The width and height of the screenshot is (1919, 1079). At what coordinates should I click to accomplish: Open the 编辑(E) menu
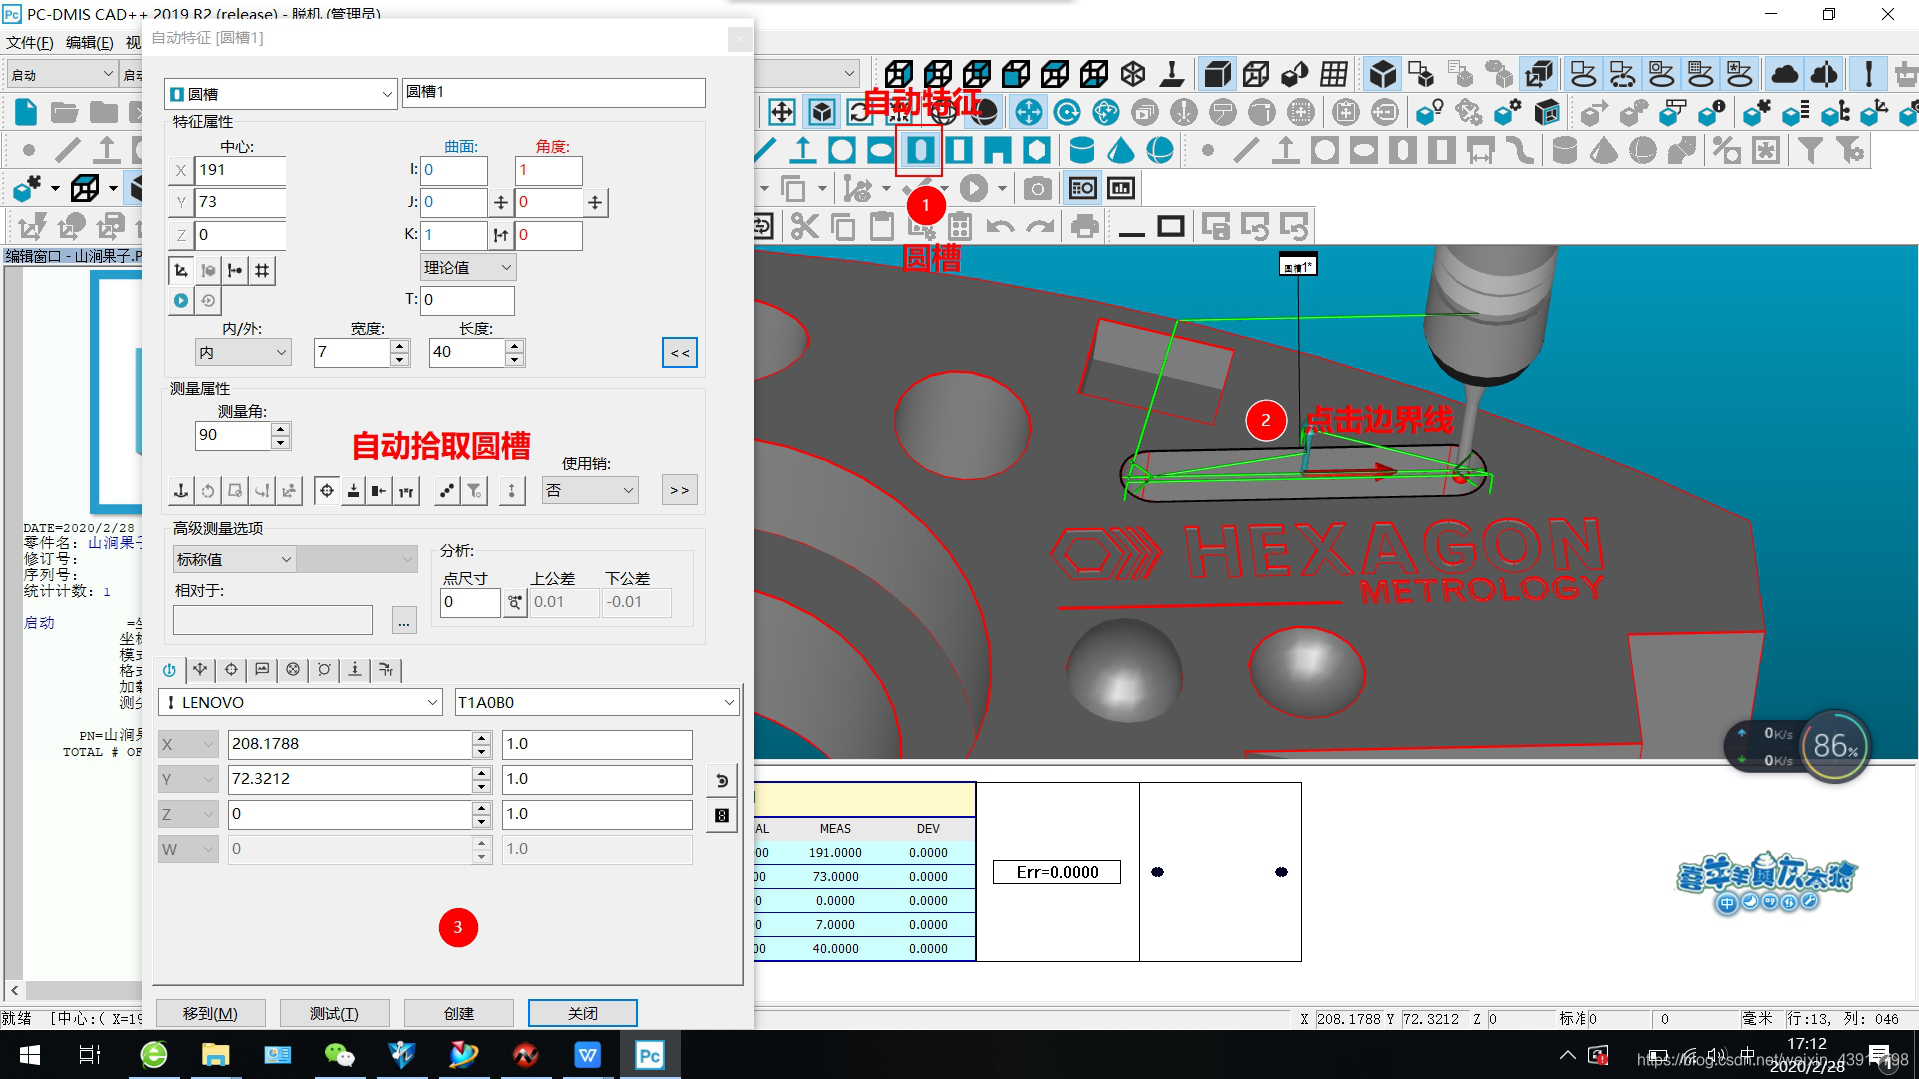89,42
